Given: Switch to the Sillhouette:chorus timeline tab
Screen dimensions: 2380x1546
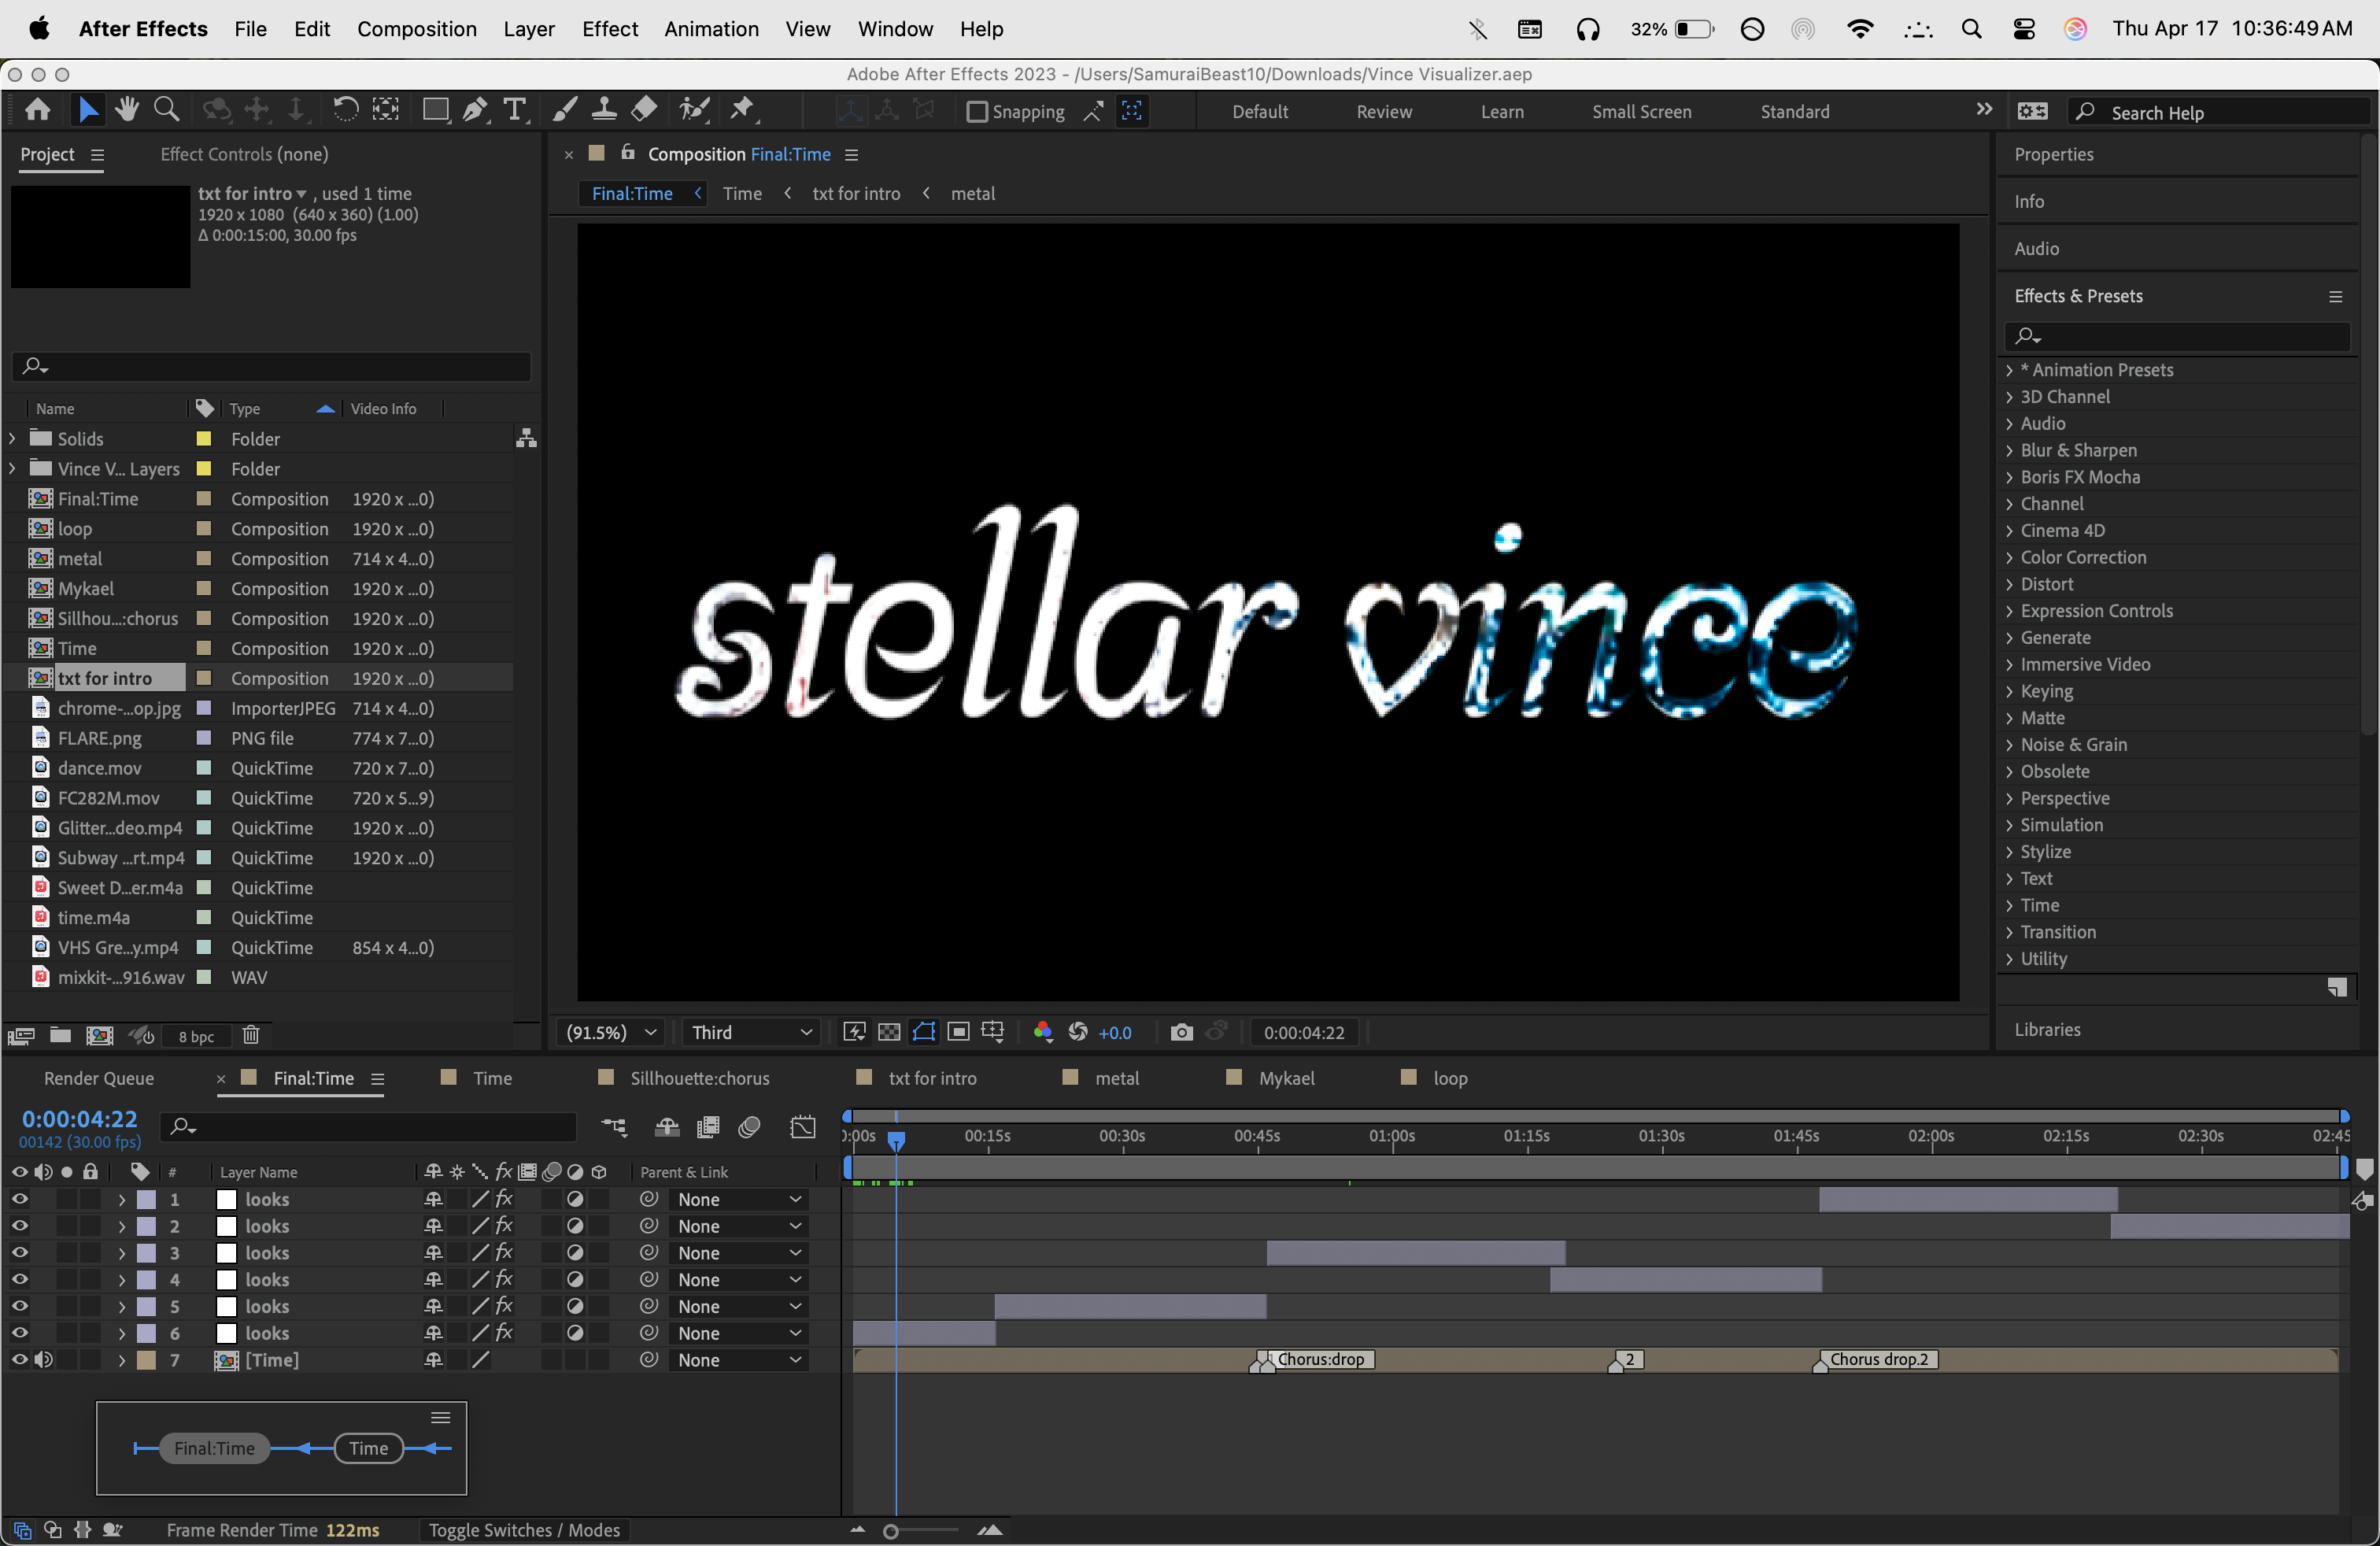Looking at the screenshot, I should tap(699, 1078).
